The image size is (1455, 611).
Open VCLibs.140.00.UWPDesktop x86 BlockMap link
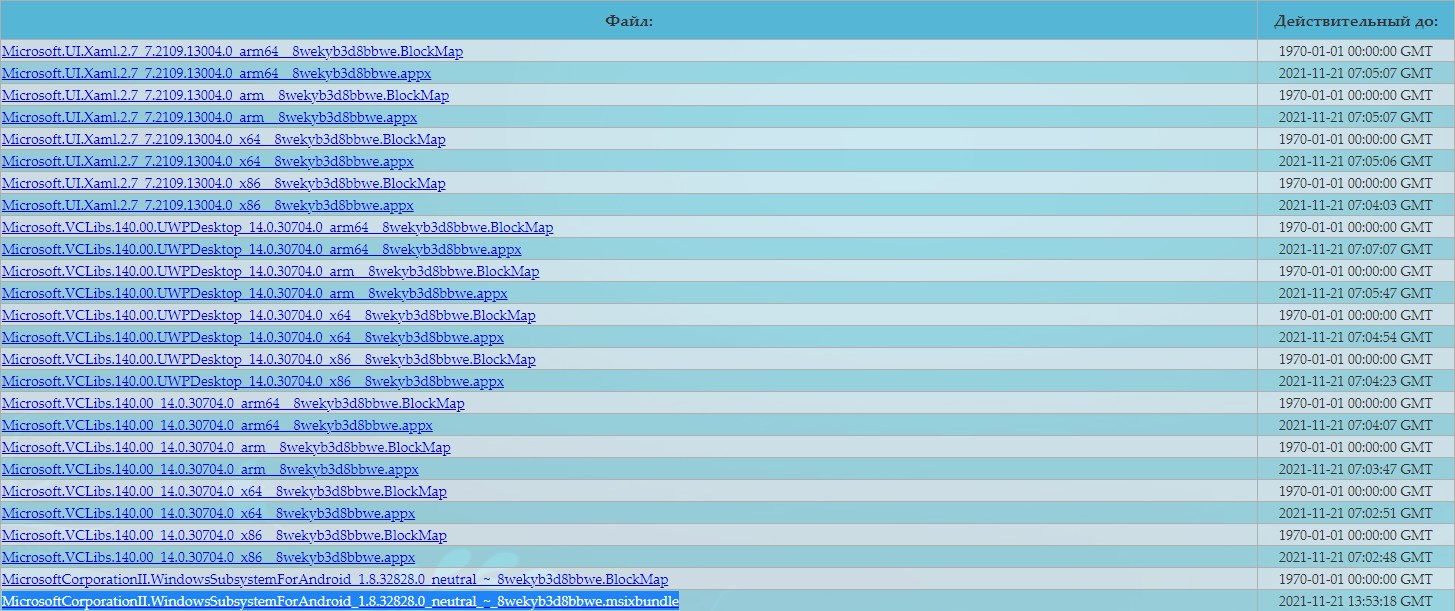[x=269, y=359]
